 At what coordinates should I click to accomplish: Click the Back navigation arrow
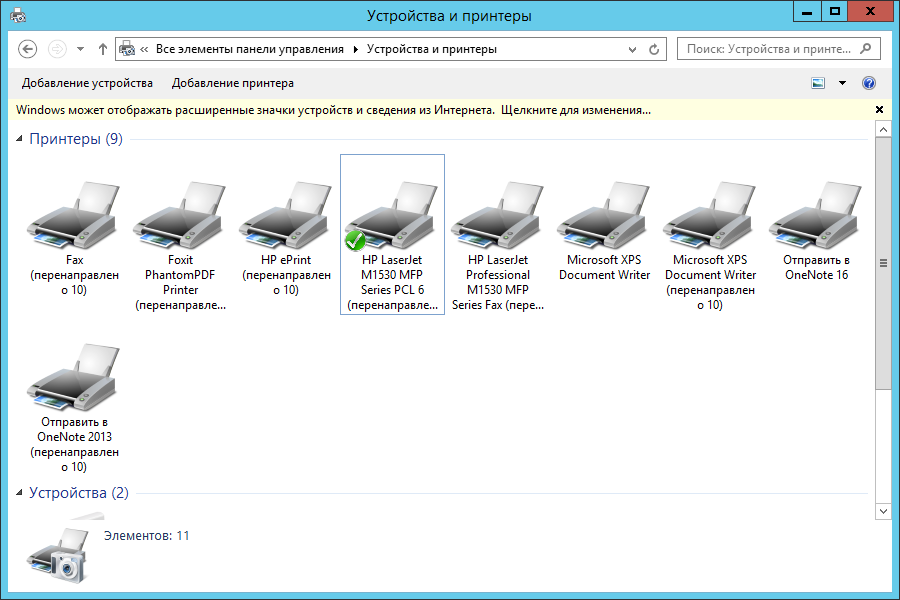tap(28, 49)
